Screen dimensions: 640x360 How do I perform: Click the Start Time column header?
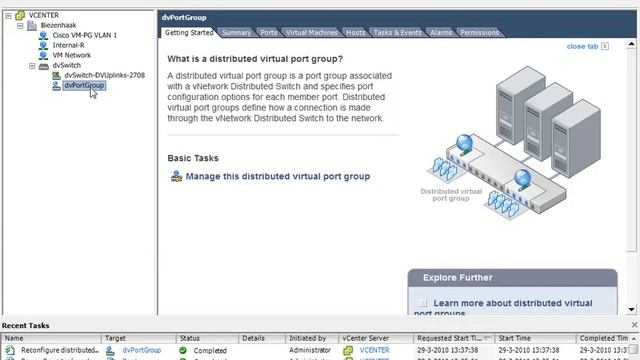tap(536, 338)
